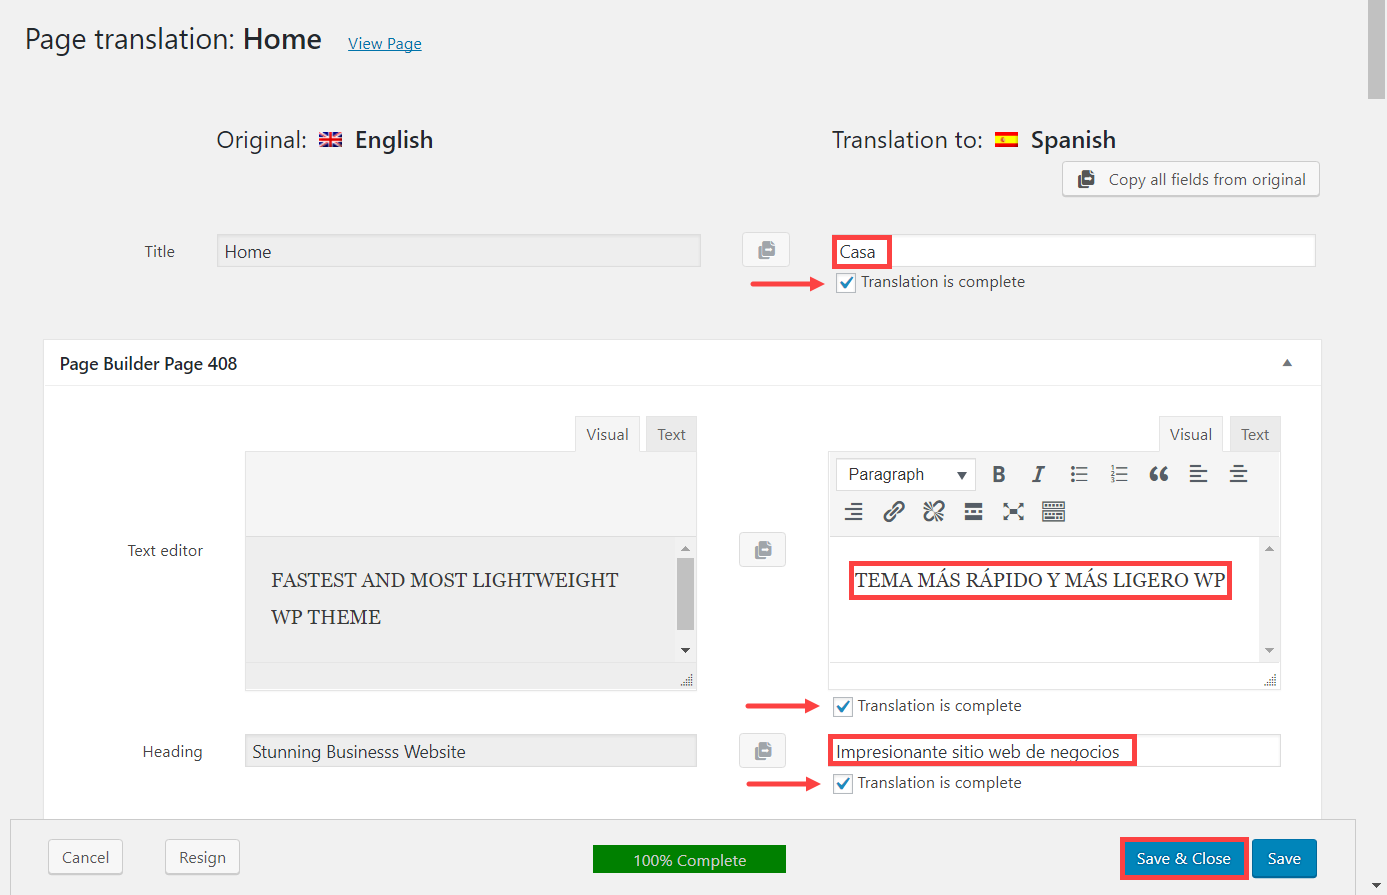Click the 100% Complete progress bar
Viewport: 1387px width, 895px height.
coord(689,859)
